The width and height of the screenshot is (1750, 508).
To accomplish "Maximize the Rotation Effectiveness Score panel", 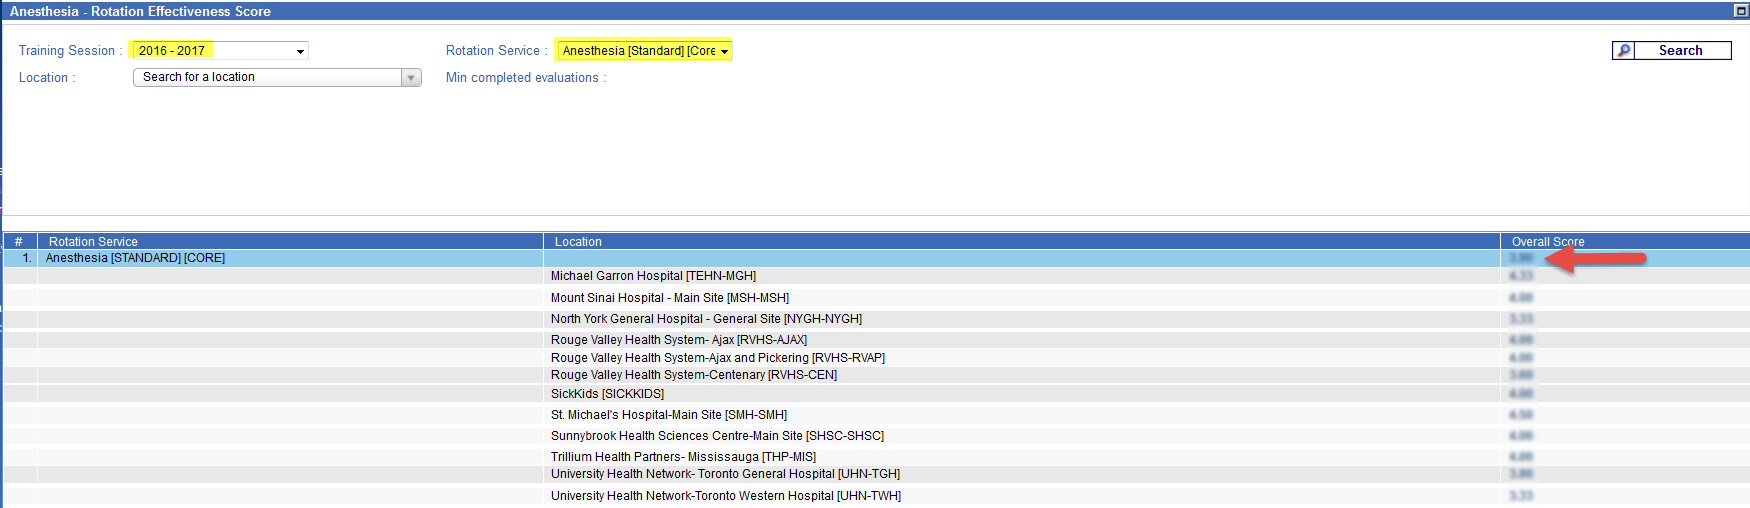I will tap(1741, 11).
